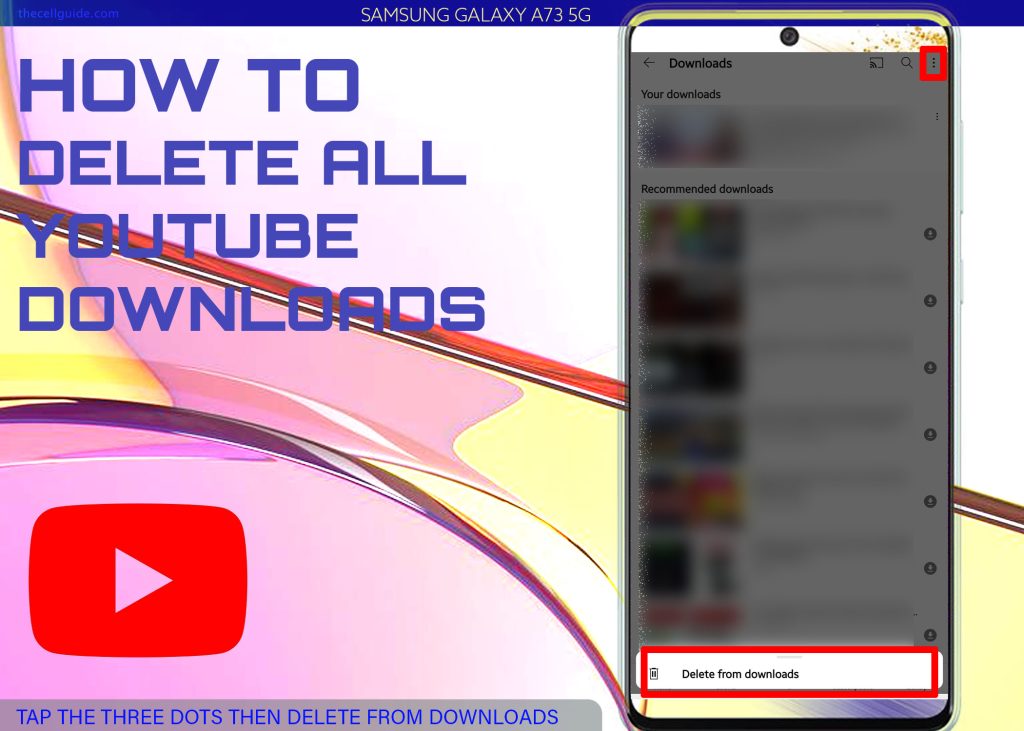
Task: Open the video thumbnail under Your downloads
Action: 690,137
